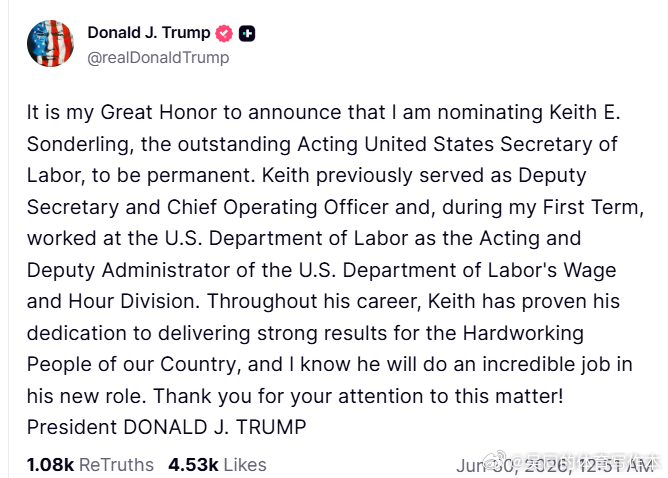668x478 pixels.
Task: Click the 'President DONALD J. TRUMP' signature
Action: pyautogui.click(x=167, y=427)
